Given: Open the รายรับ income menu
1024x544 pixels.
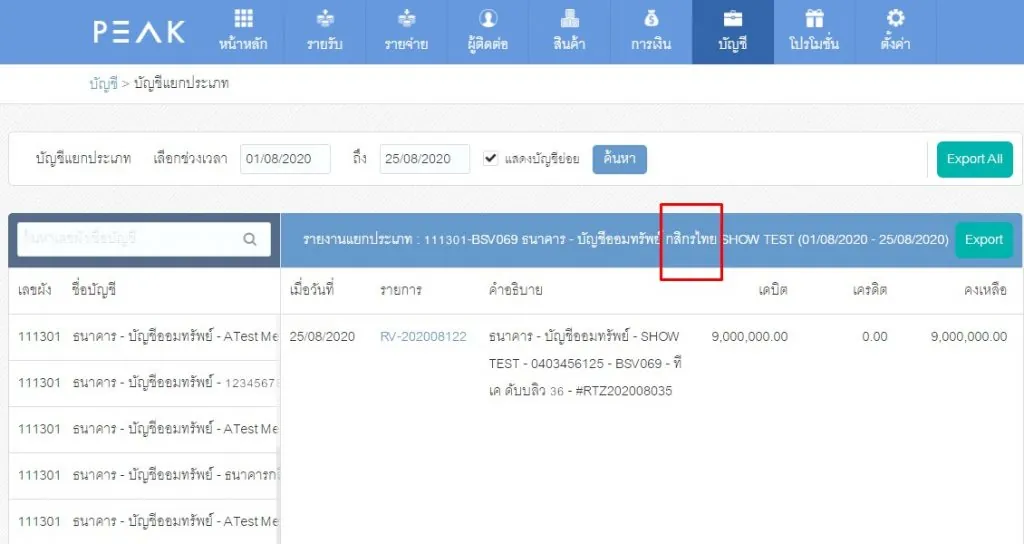Looking at the screenshot, I should (x=325, y=31).
